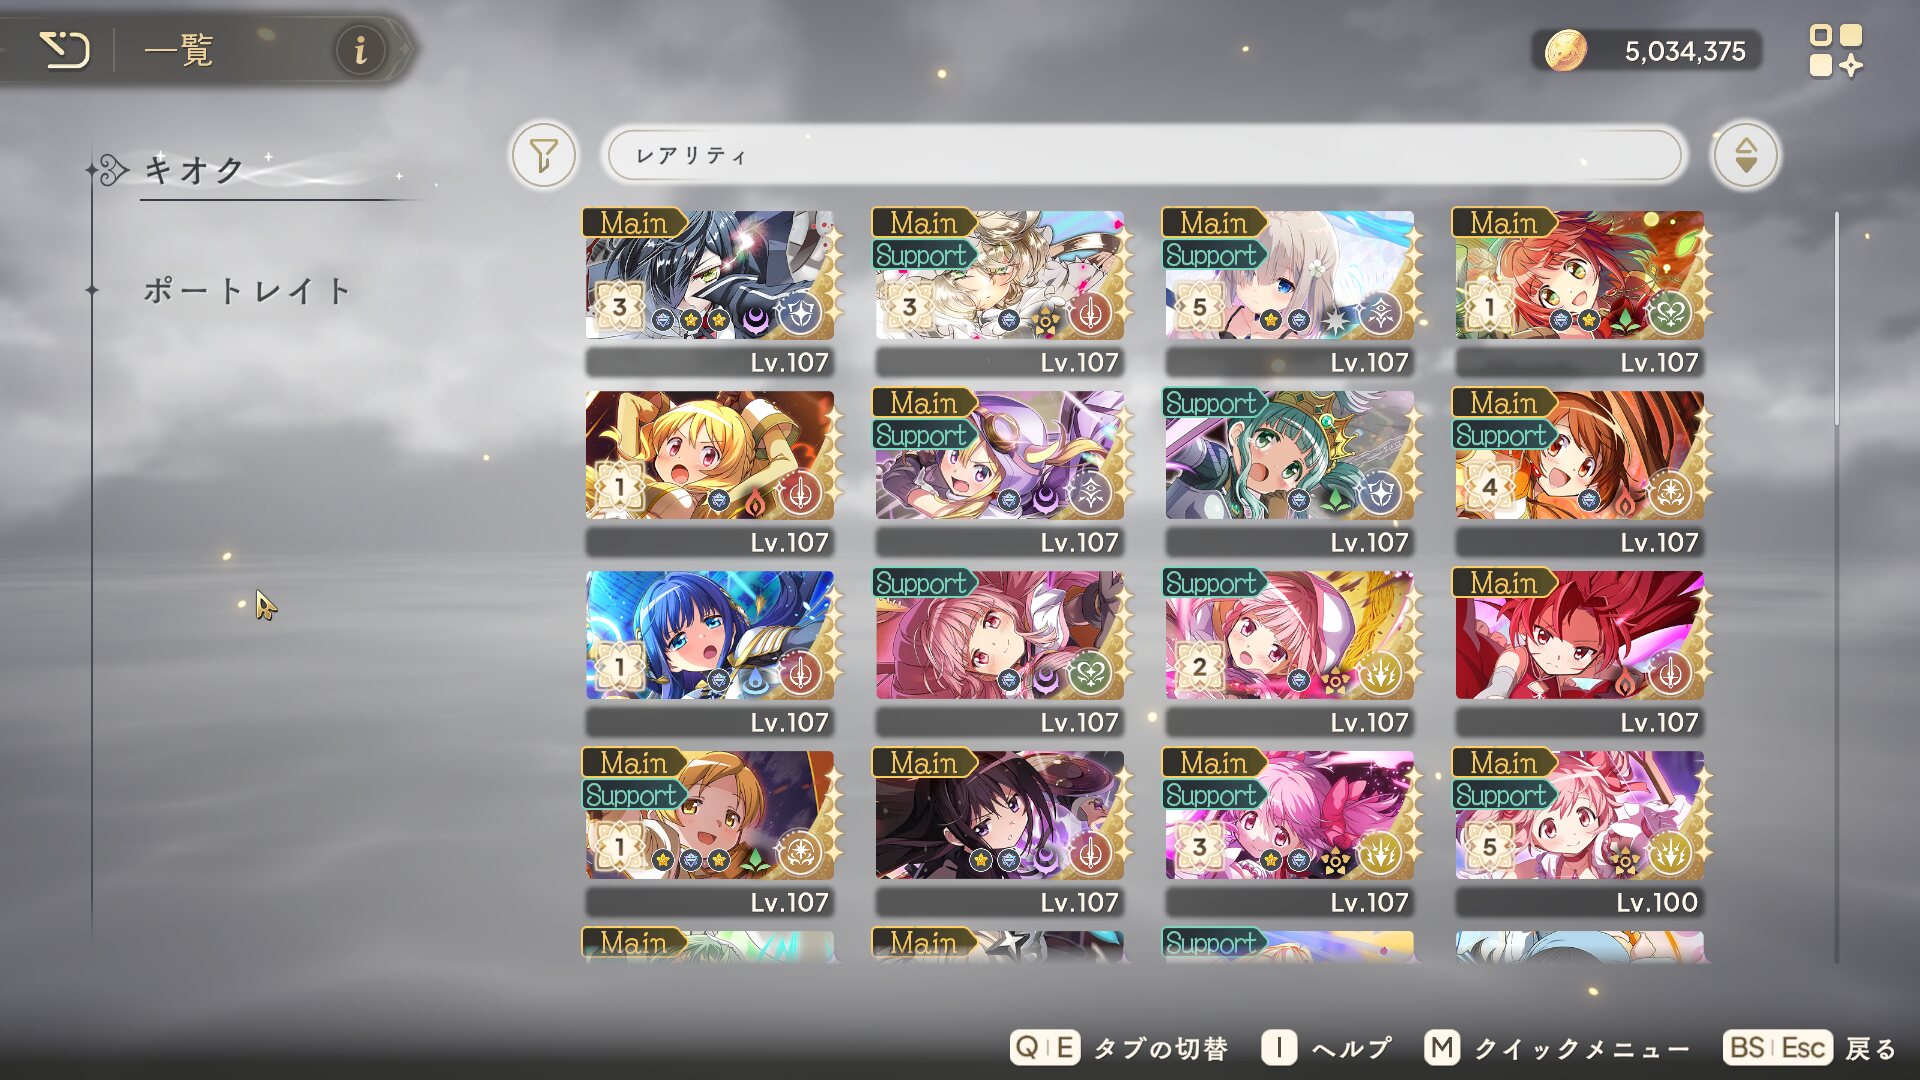The image size is (1920, 1080).
Task: Select the green-haired Support card with crown
Action: click(1289, 473)
